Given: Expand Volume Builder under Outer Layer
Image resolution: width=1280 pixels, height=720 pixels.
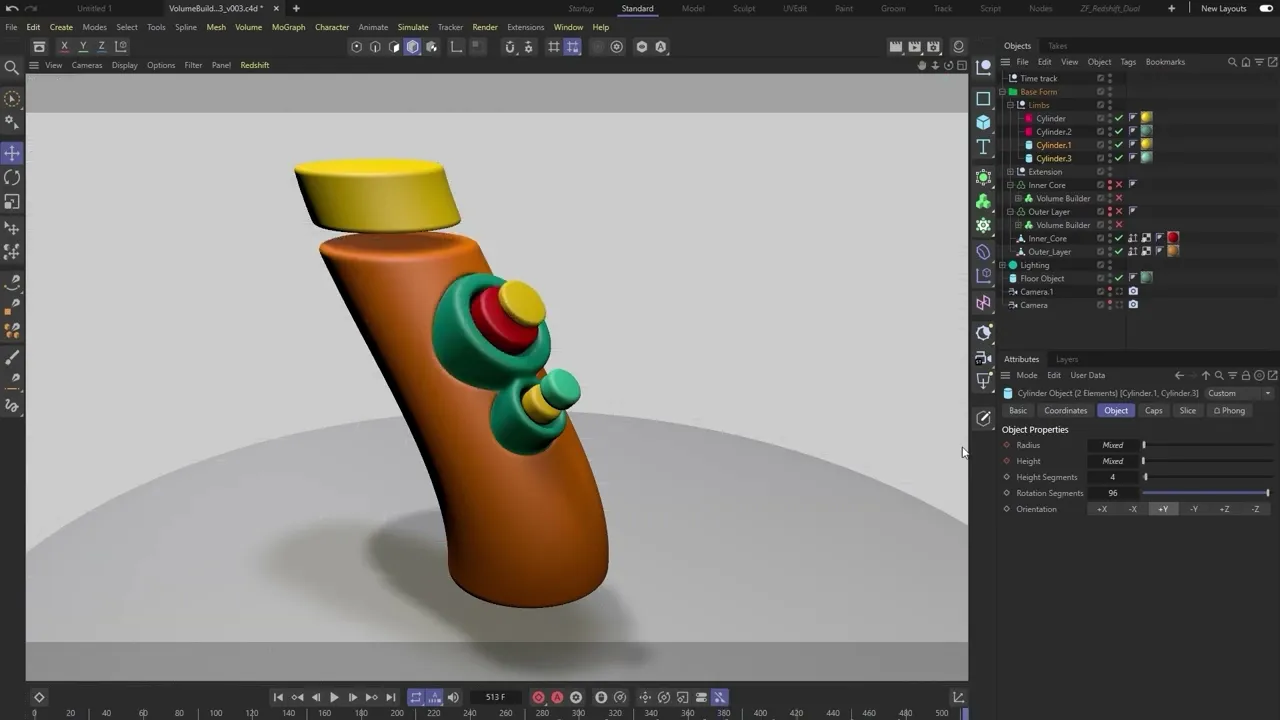Looking at the screenshot, I should click(x=1018, y=225).
